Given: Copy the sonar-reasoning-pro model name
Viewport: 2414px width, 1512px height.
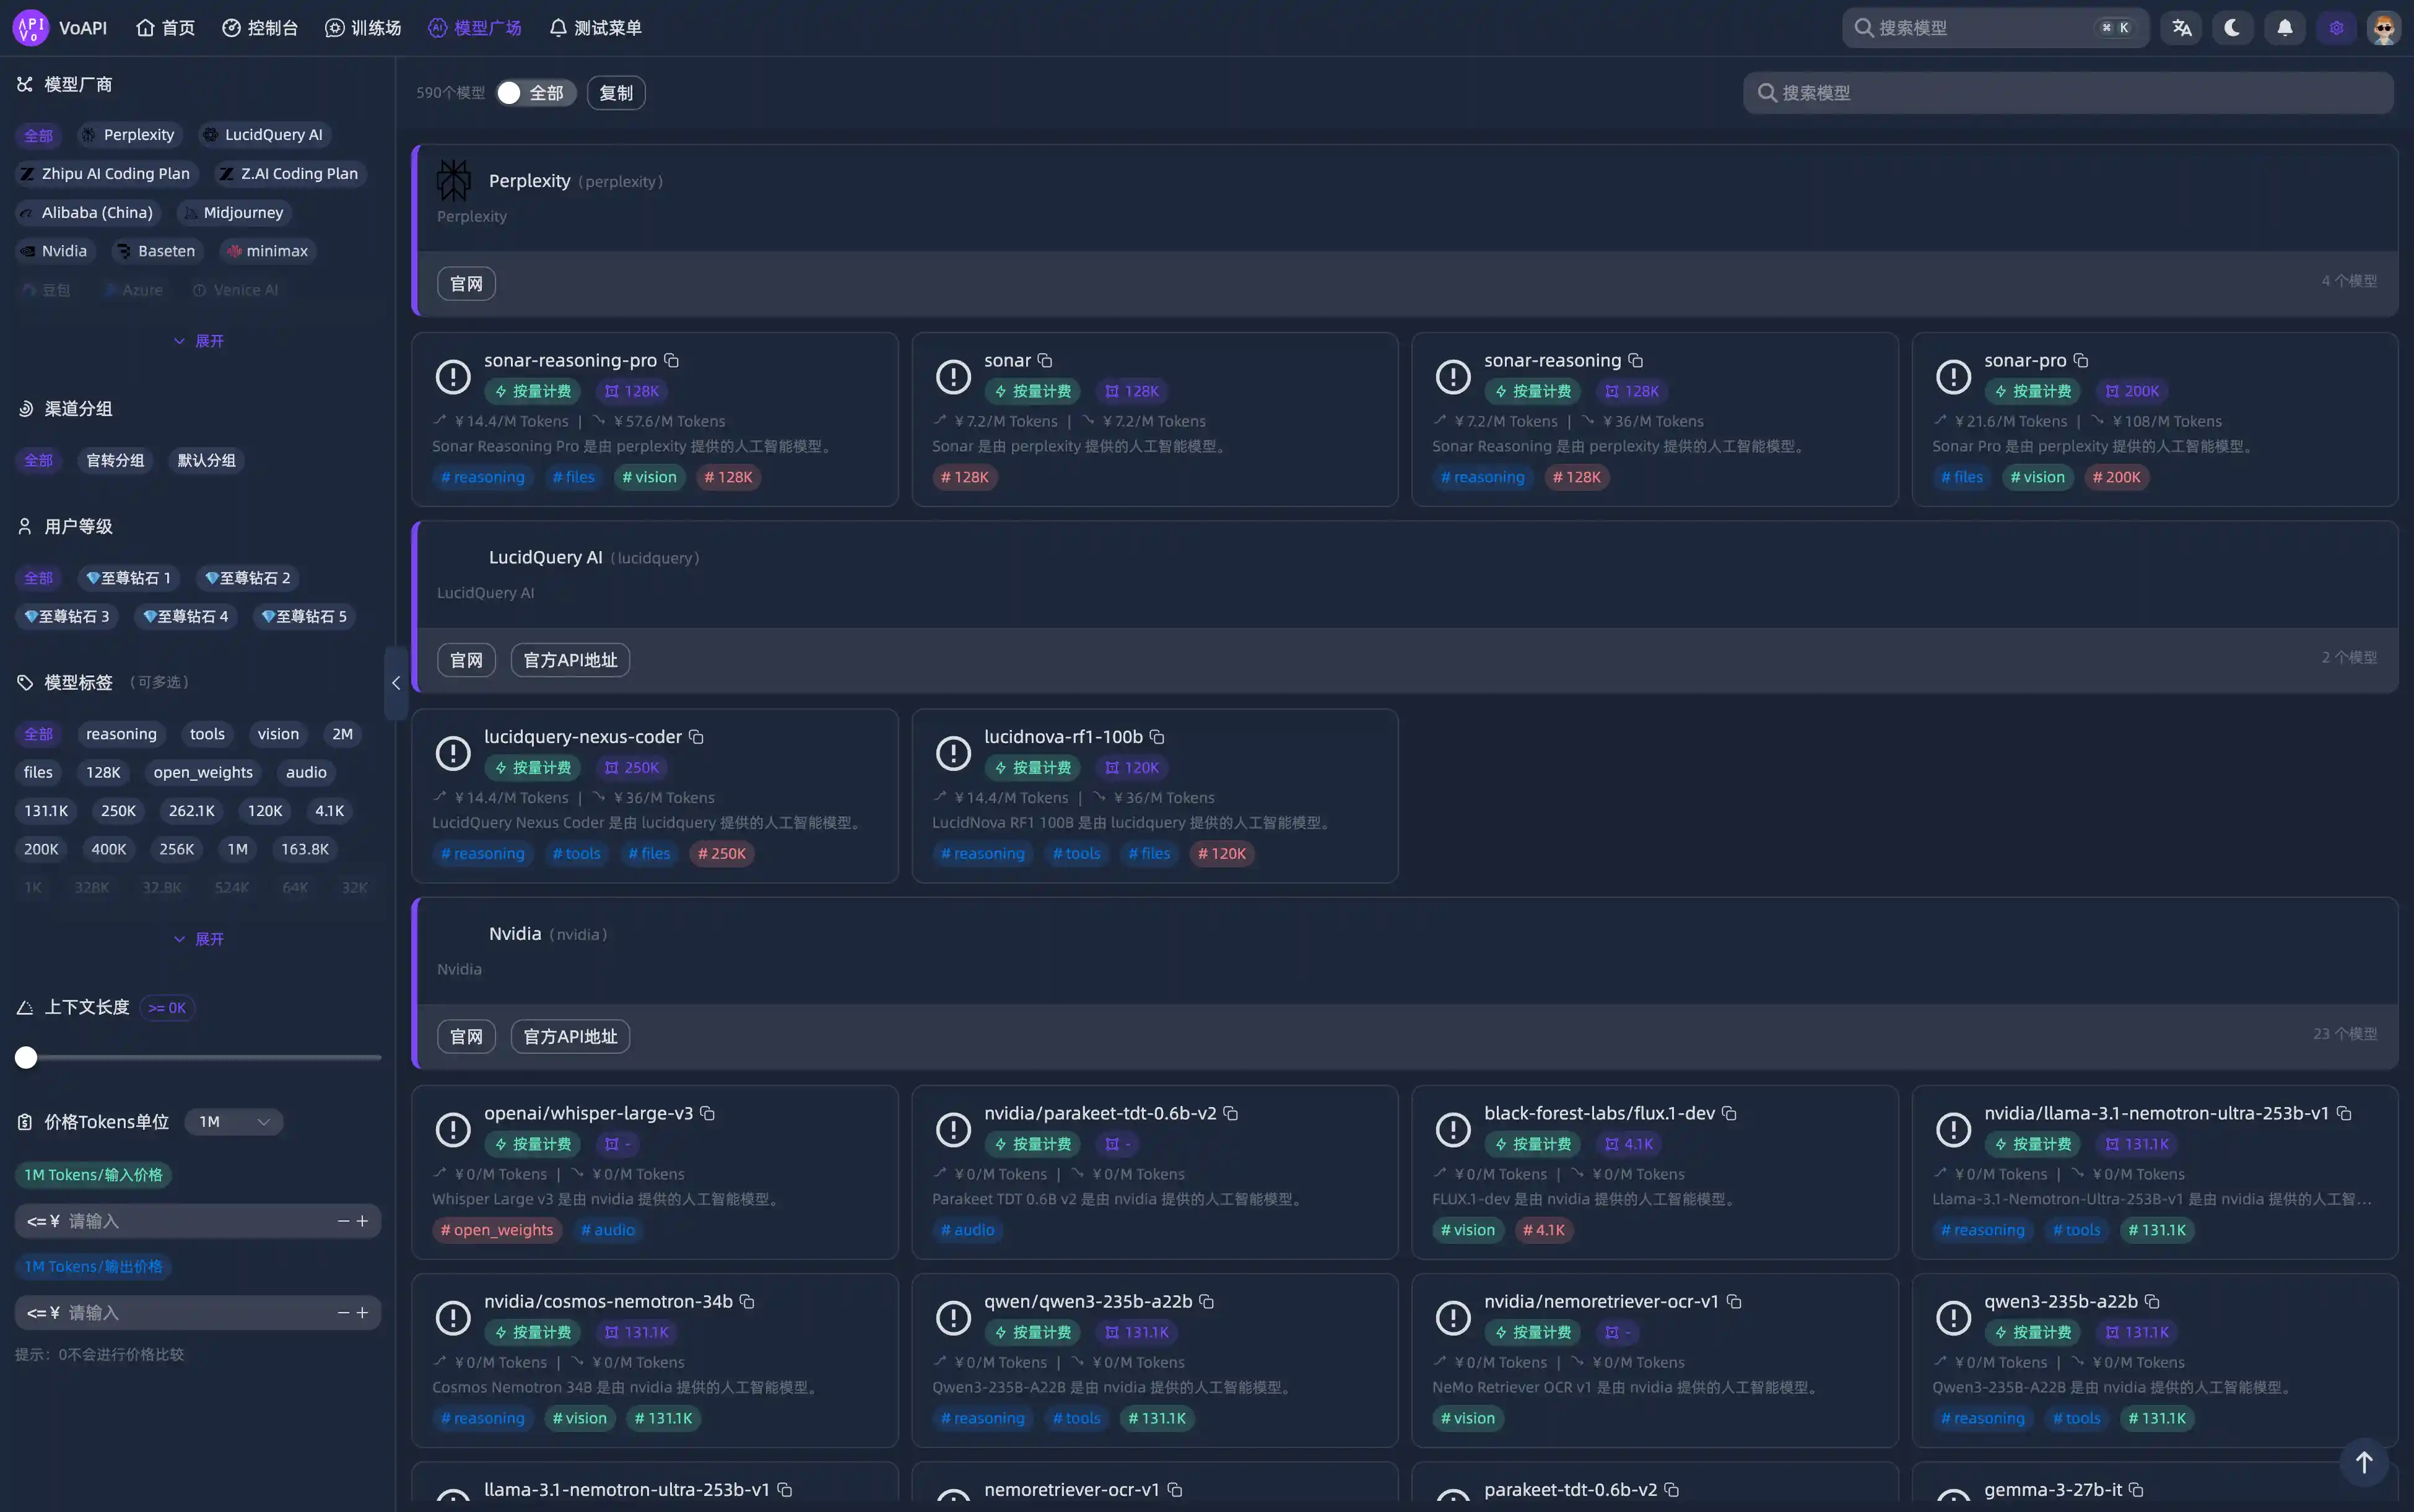Looking at the screenshot, I should click(672, 360).
